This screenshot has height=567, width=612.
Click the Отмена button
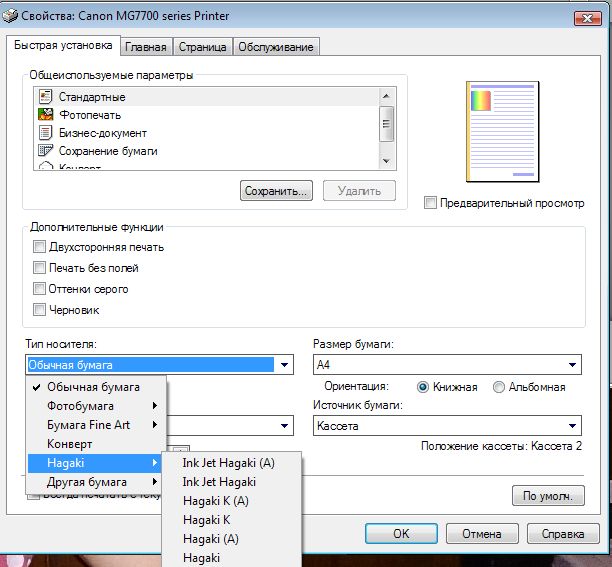(x=482, y=533)
